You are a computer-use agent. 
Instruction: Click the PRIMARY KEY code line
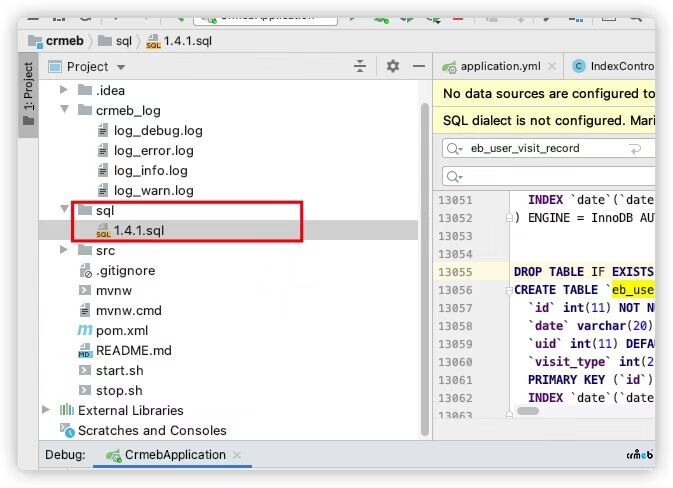[x=590, y=380]
